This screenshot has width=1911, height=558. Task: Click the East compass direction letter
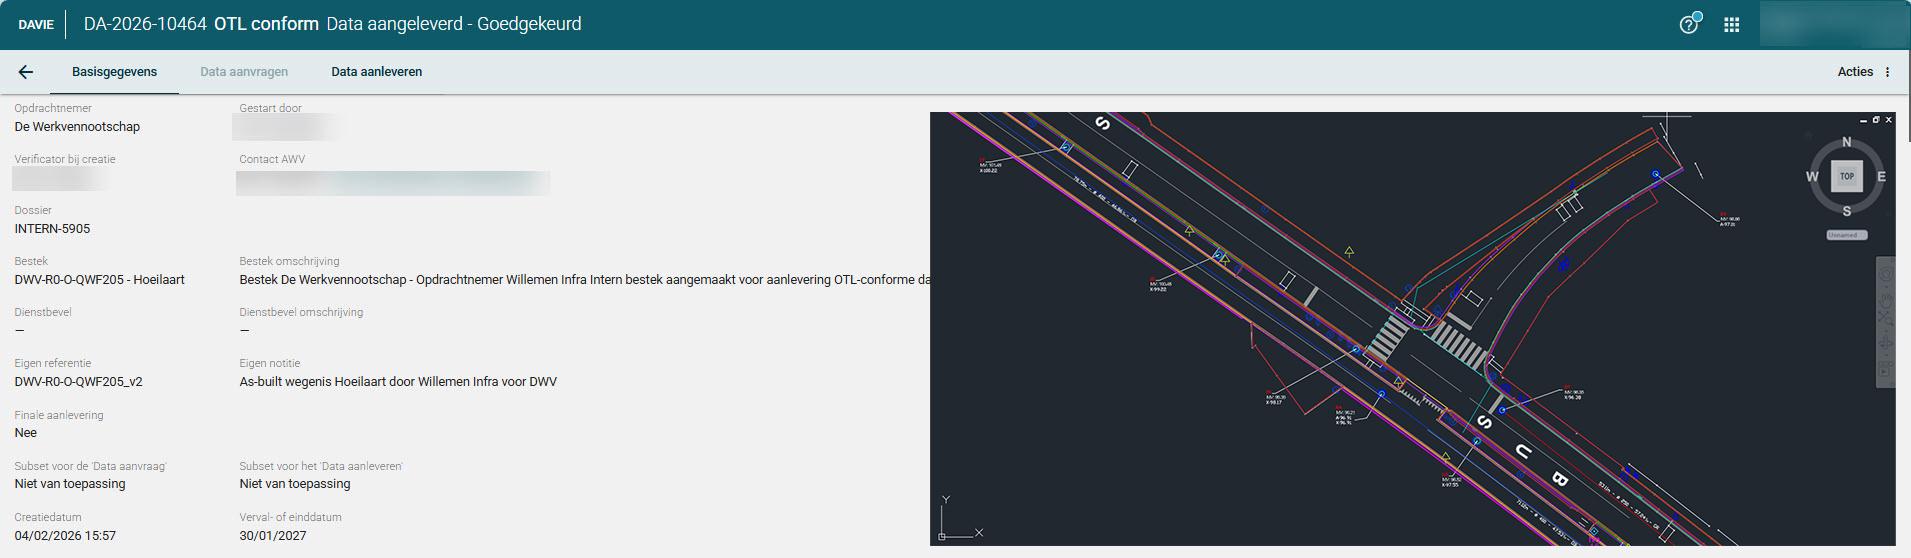(1881, 177)
